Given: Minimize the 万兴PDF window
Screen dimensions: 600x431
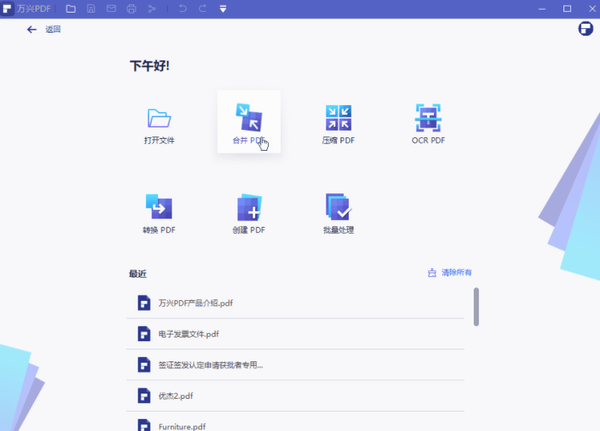Looking at the screenshot, I should tap(542, 9).
